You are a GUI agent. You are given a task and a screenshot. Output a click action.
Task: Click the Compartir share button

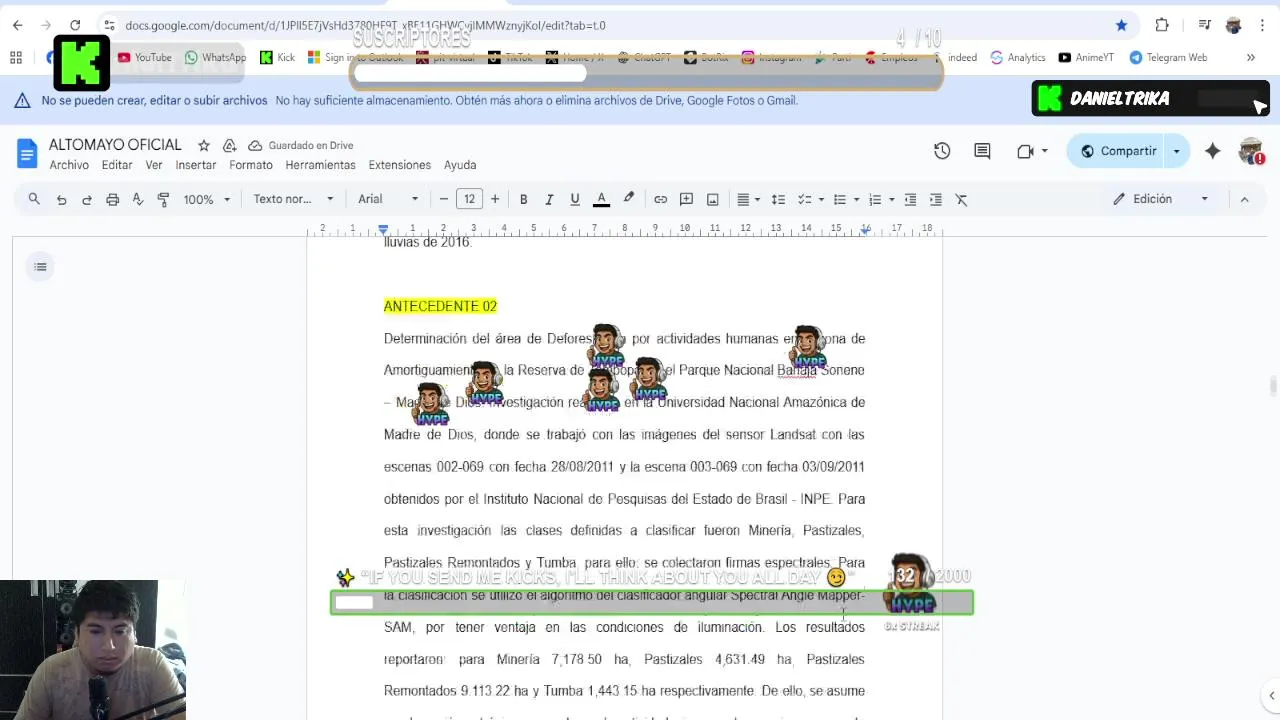[1118, 151]
